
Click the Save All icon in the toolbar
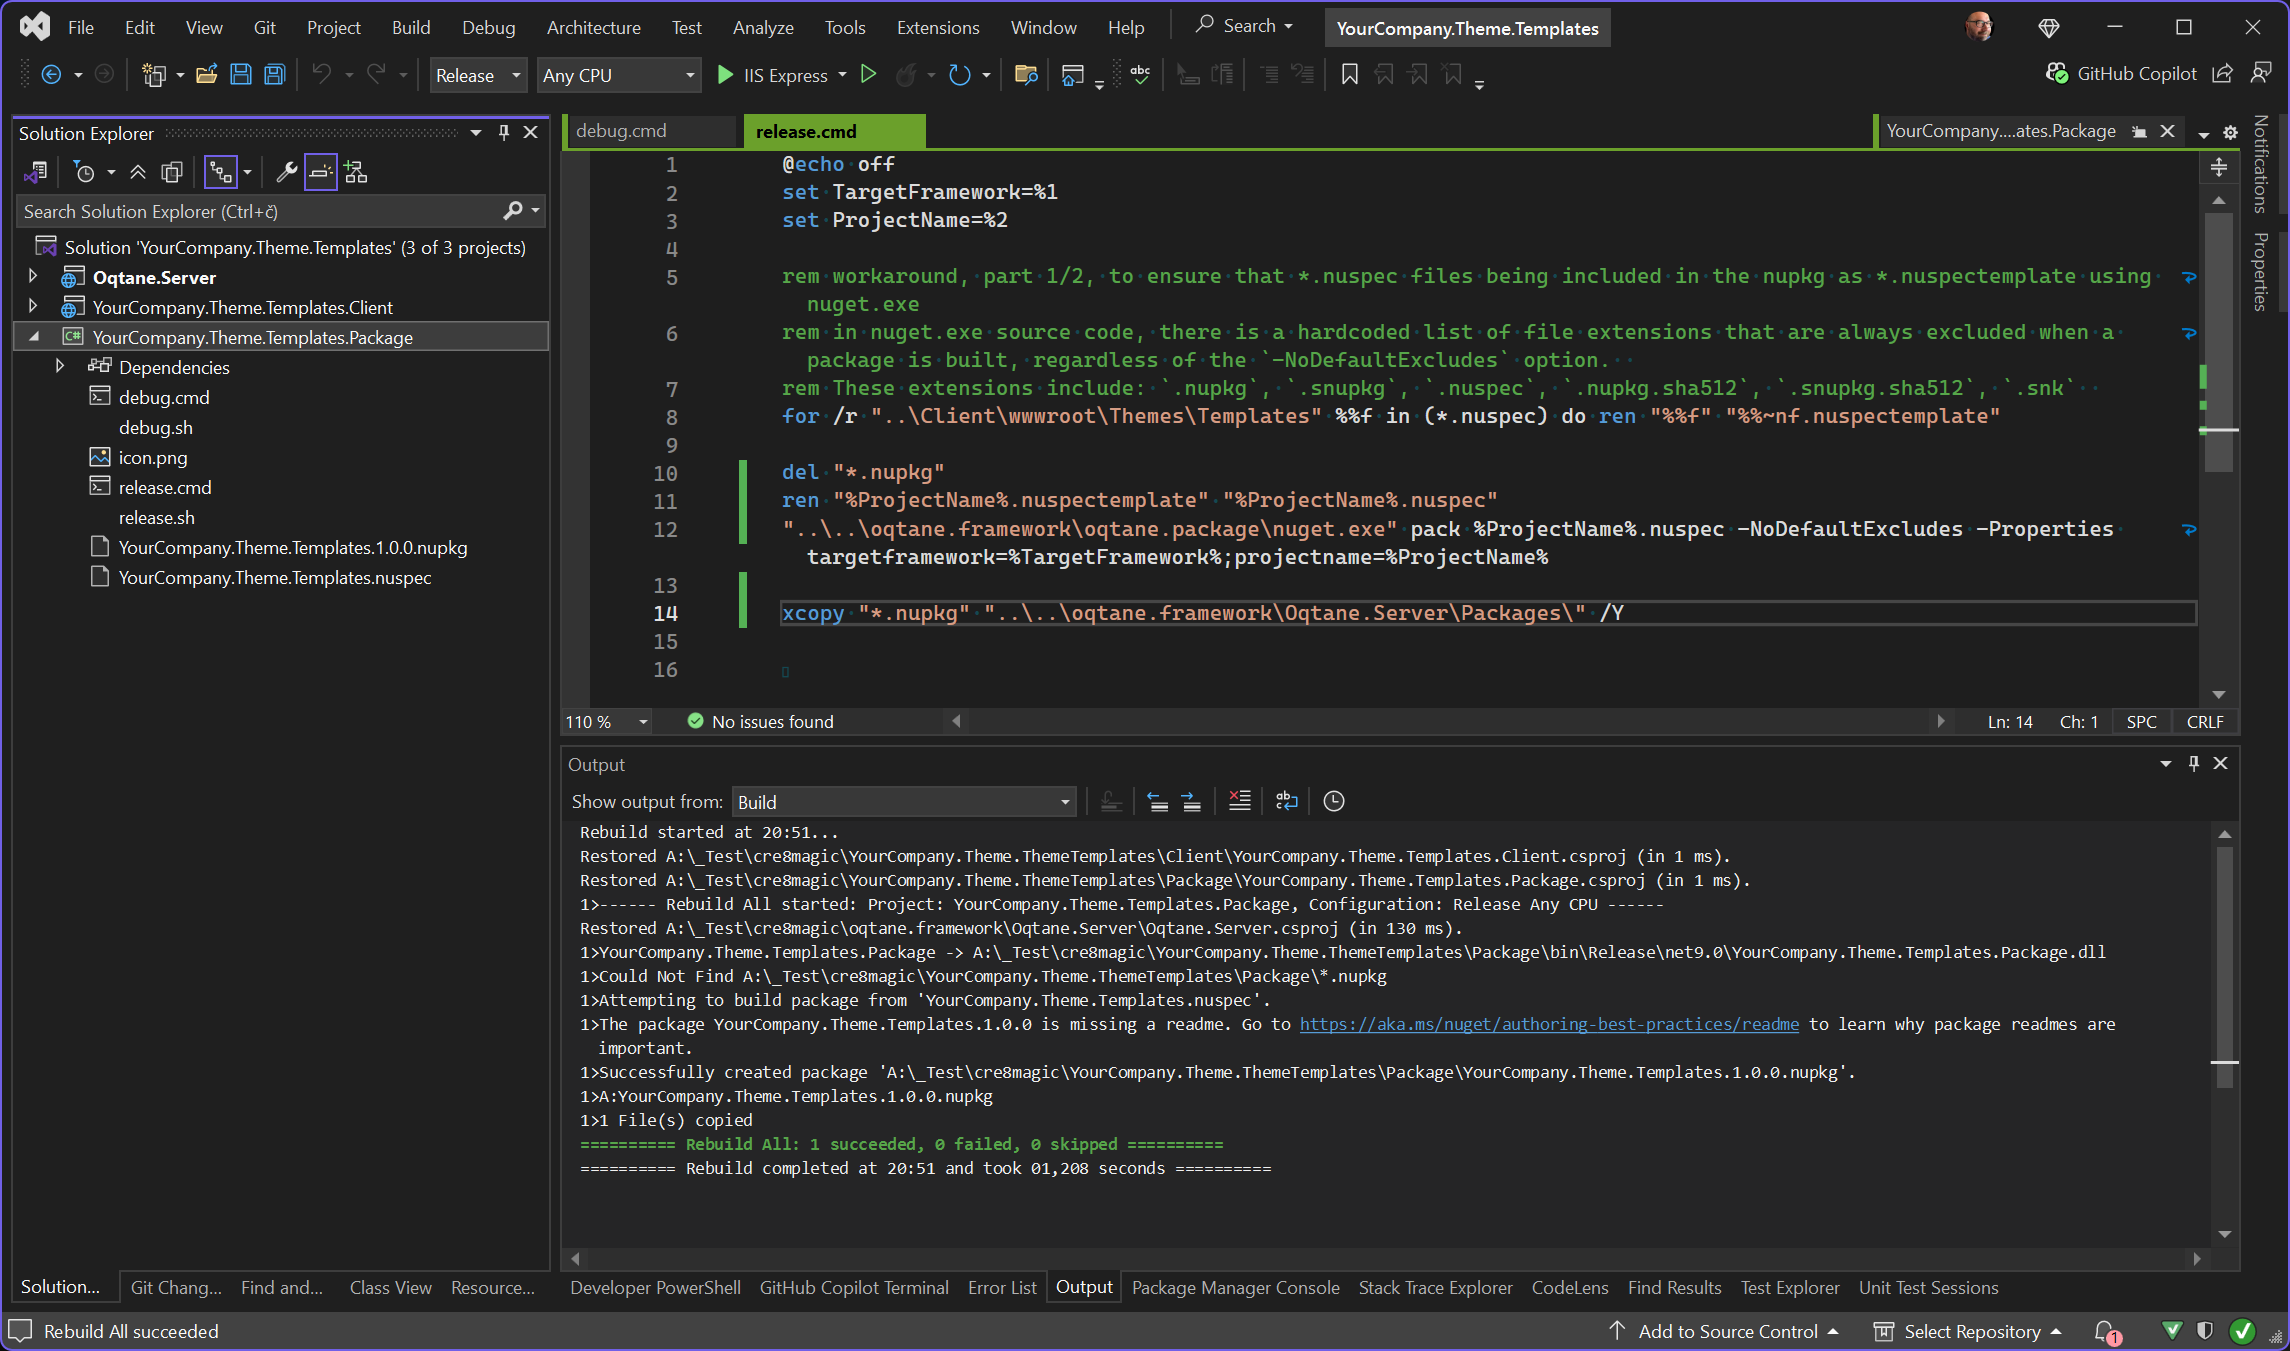coord(273,74)
